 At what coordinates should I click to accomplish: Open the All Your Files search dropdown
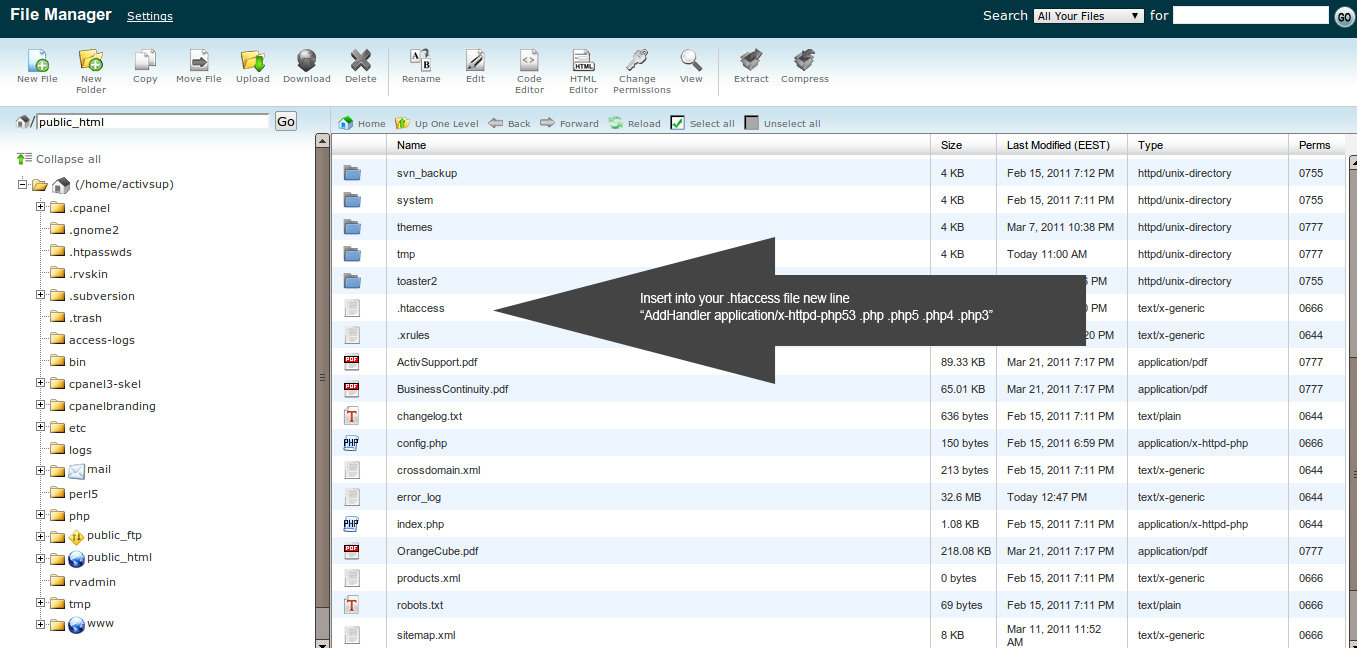pyautogui.click(x=1089, y=16)
